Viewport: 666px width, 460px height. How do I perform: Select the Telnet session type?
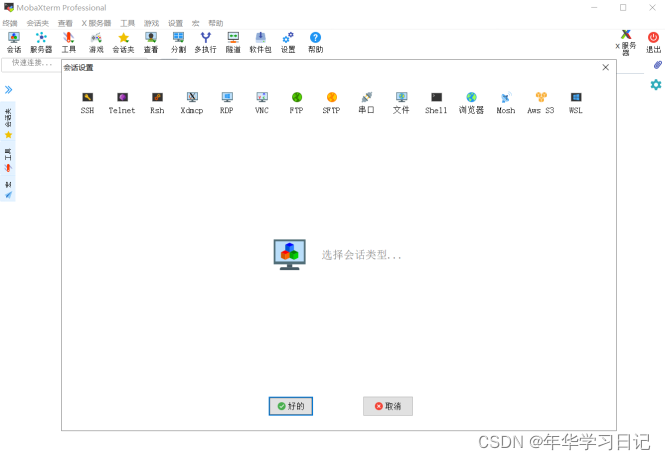(x=122, y=103)
